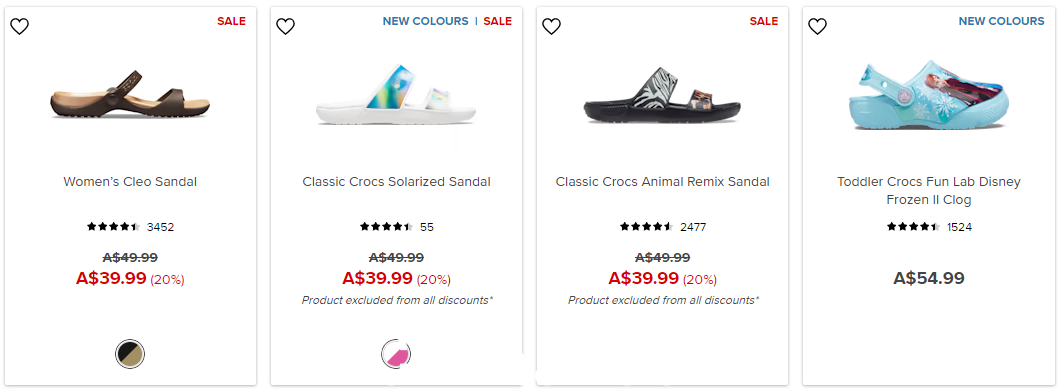
Task: Check the 2477 reviews star rating
Action: pos(663,227)
